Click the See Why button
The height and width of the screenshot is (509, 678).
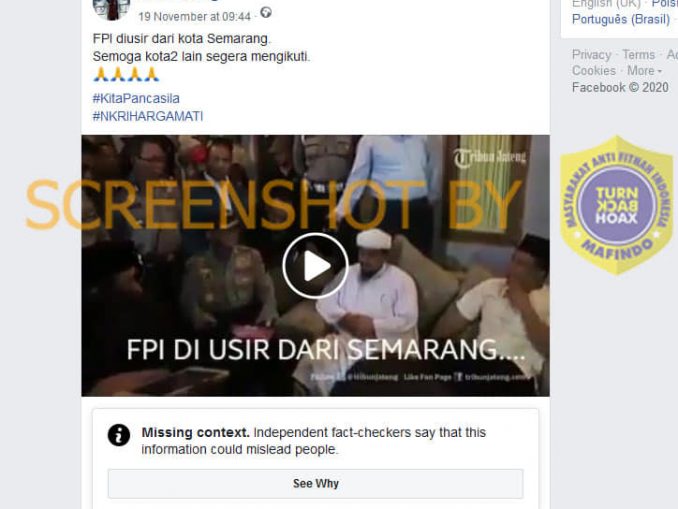tap(315, 483)
